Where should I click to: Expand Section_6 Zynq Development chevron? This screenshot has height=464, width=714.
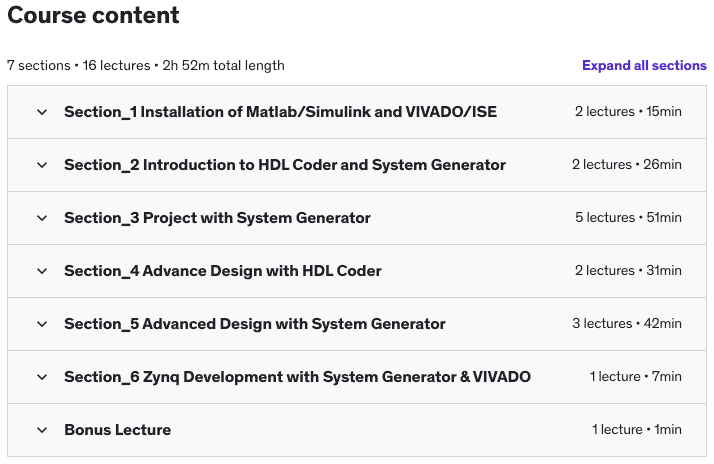[42, 377]
